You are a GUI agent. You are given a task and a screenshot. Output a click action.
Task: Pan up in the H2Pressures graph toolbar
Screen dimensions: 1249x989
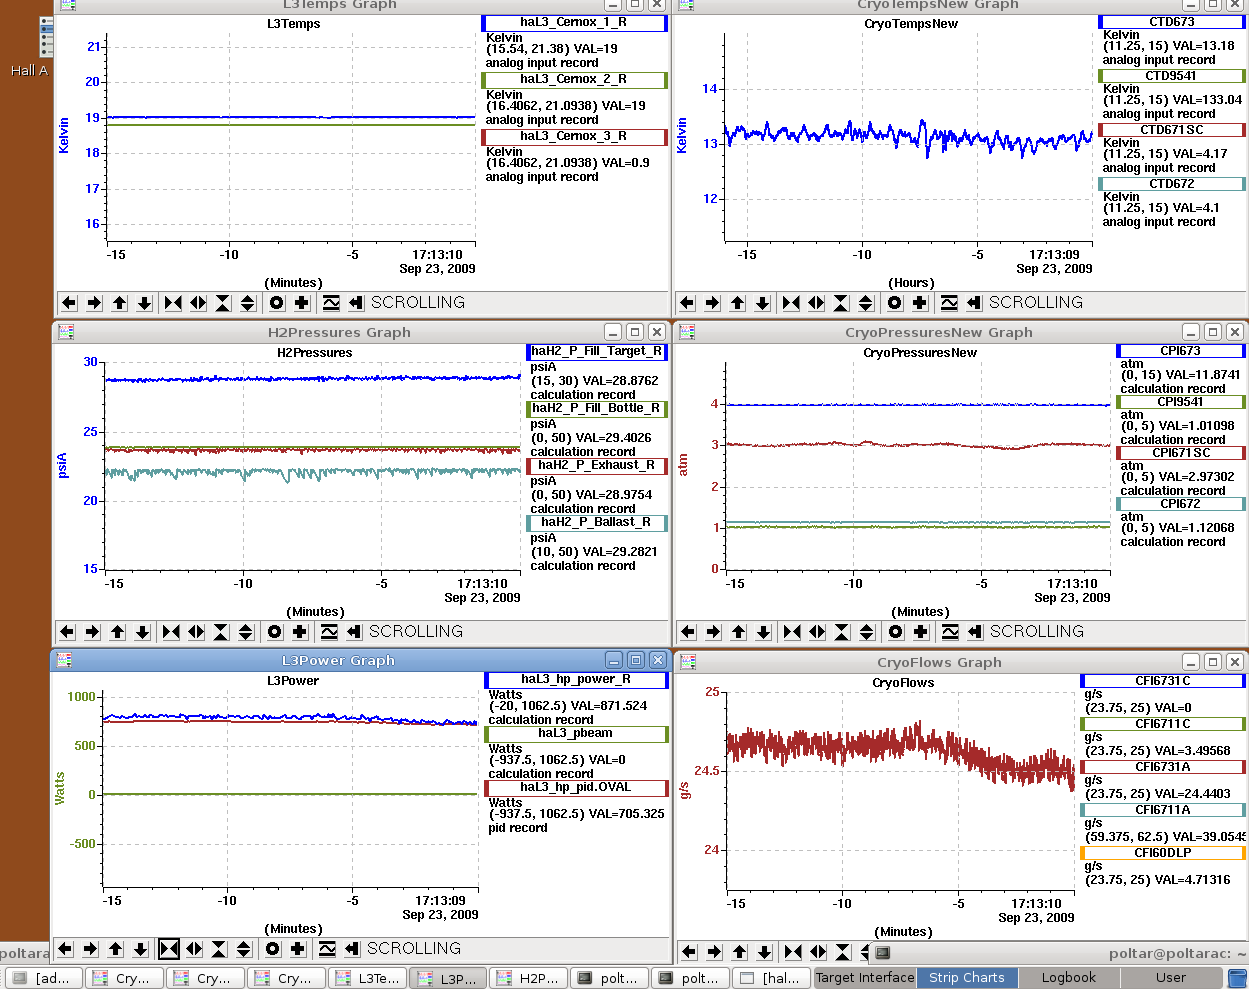click(x=117, y=632)
